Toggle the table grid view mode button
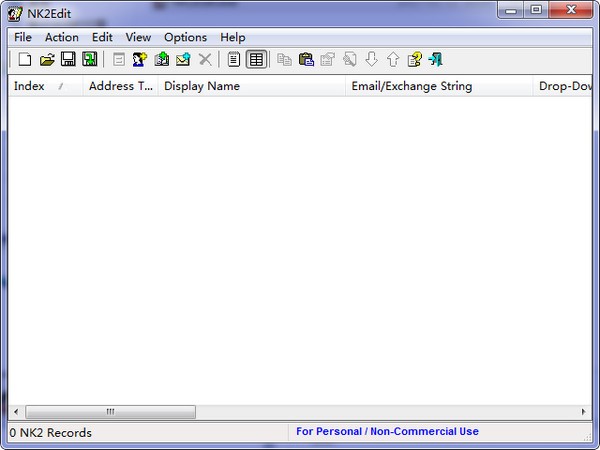This screenshot has width=600, height=450. [256, 60]
